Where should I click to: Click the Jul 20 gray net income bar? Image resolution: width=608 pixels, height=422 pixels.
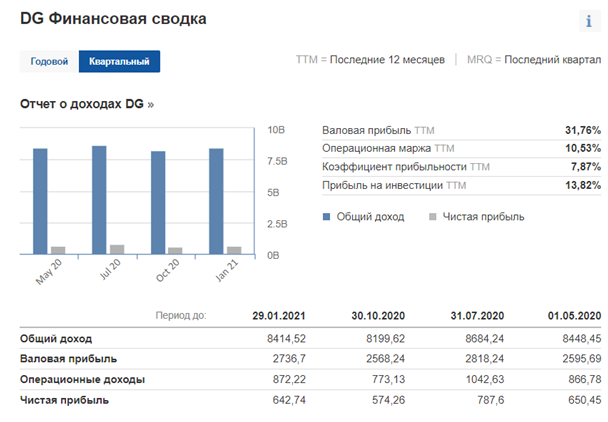point(117,249)
